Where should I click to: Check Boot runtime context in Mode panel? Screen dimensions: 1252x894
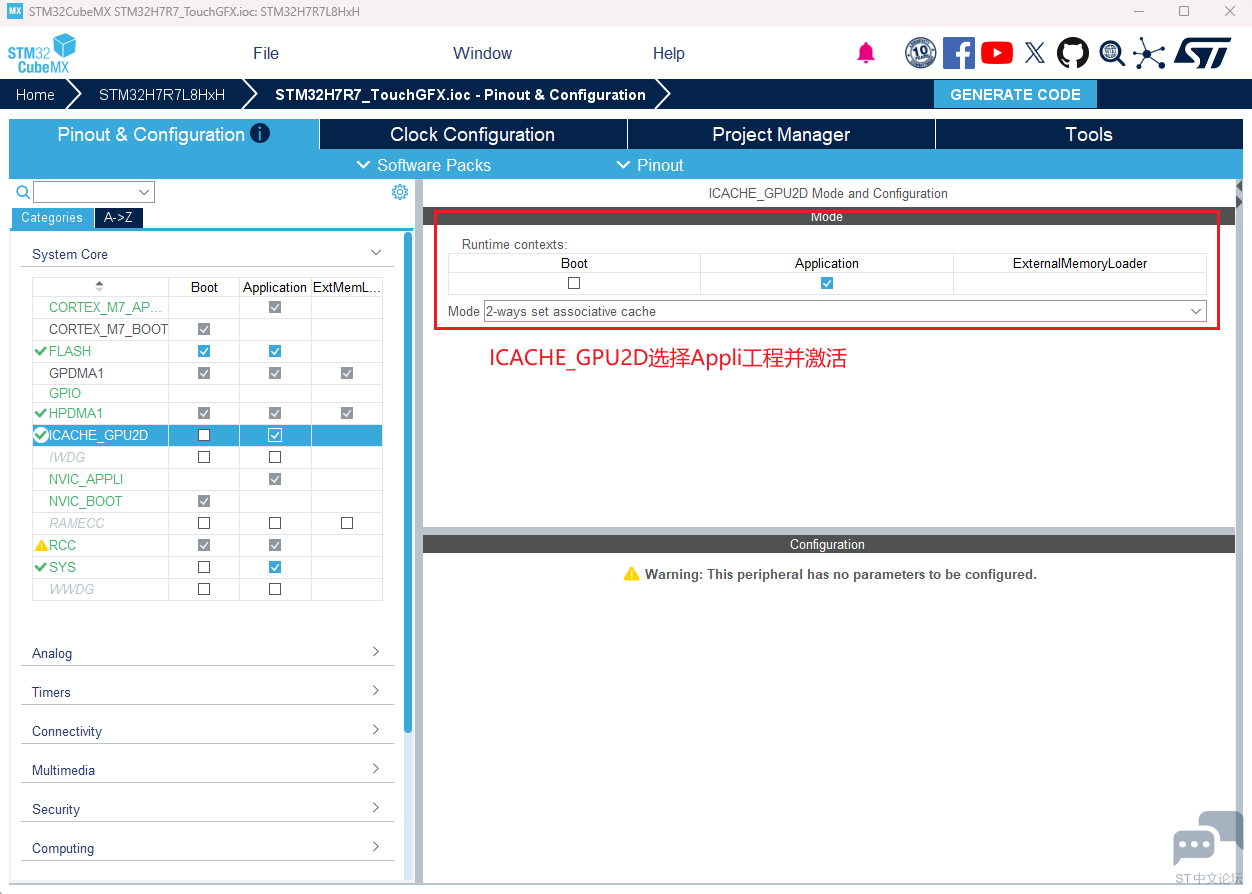574,283
